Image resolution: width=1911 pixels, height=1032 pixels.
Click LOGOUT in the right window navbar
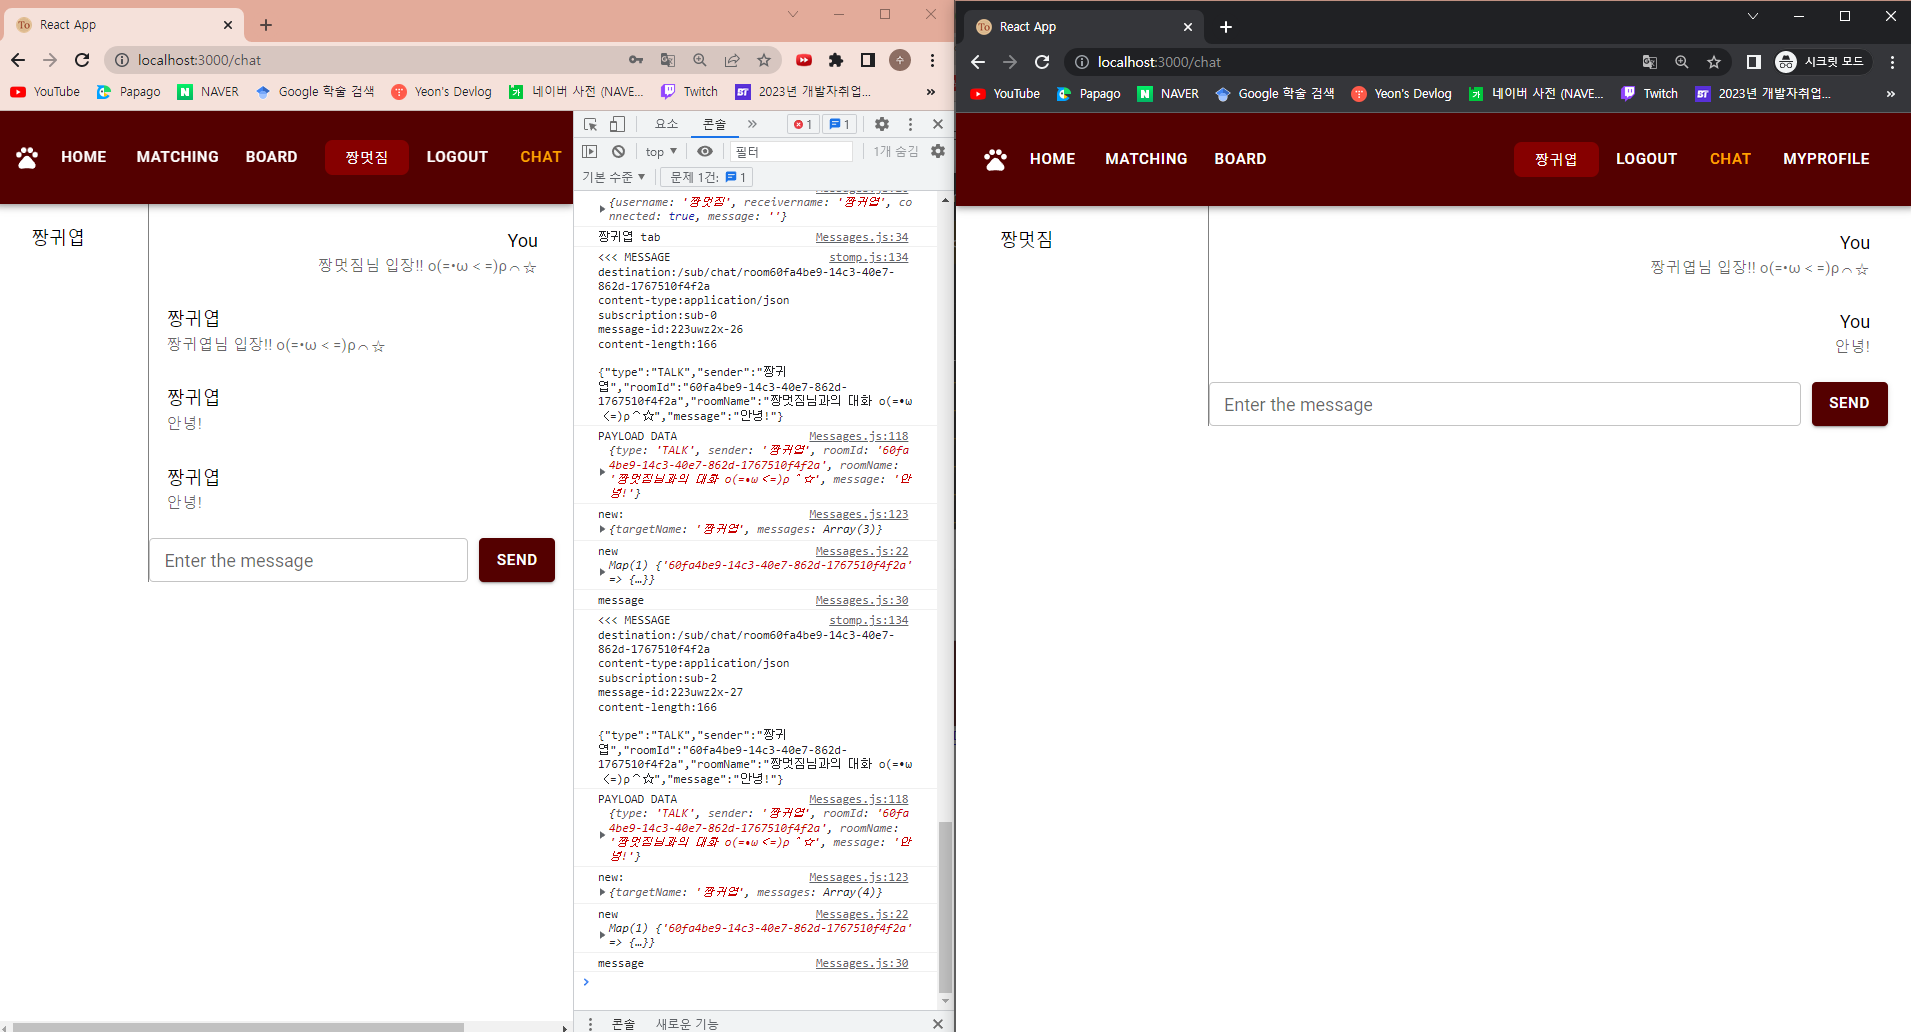(1646, 159)
